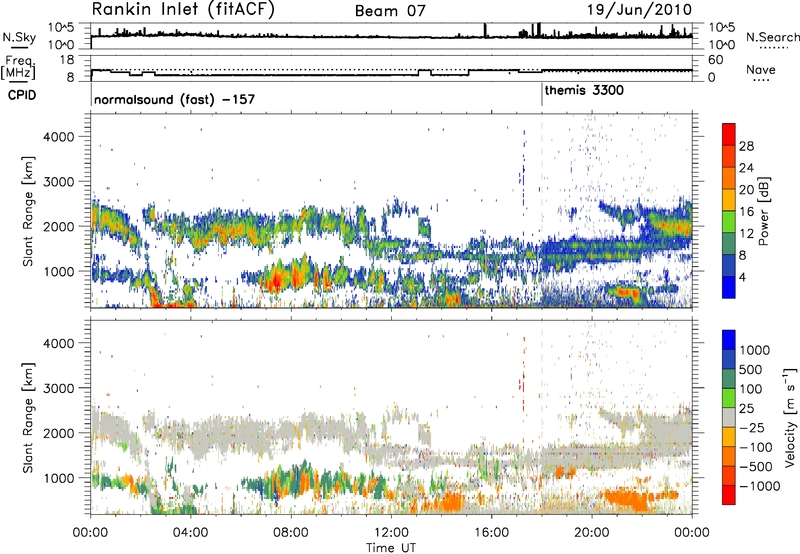
Task: Click the 'Velocity [m s-1]' colorbar label
Action: click(x=790, y=417)
